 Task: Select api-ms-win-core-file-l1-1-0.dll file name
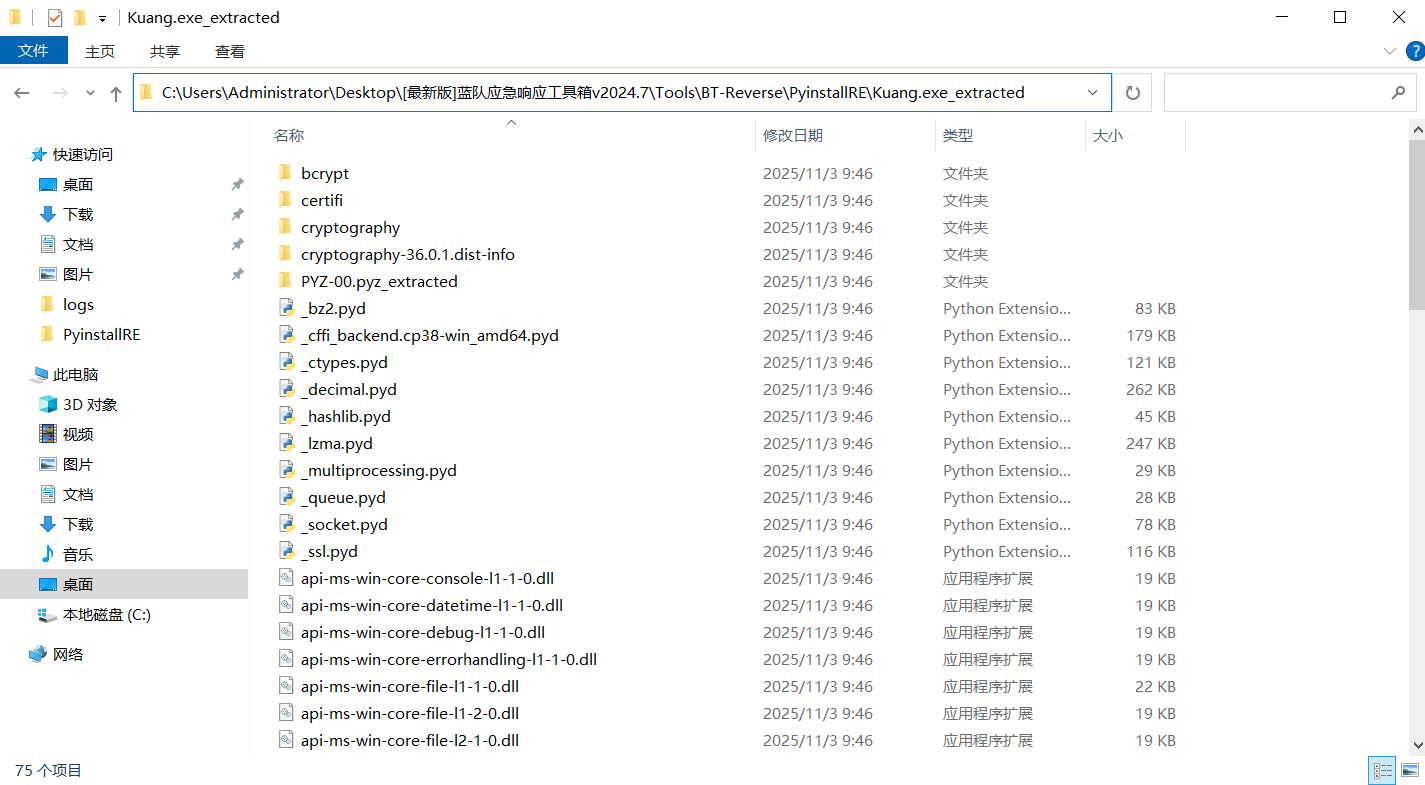tap(410, 686)
